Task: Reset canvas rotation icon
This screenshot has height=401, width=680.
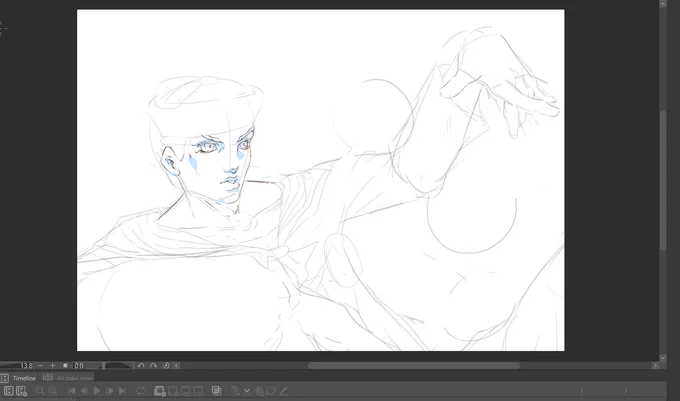Action: click(x=166, y=365)
